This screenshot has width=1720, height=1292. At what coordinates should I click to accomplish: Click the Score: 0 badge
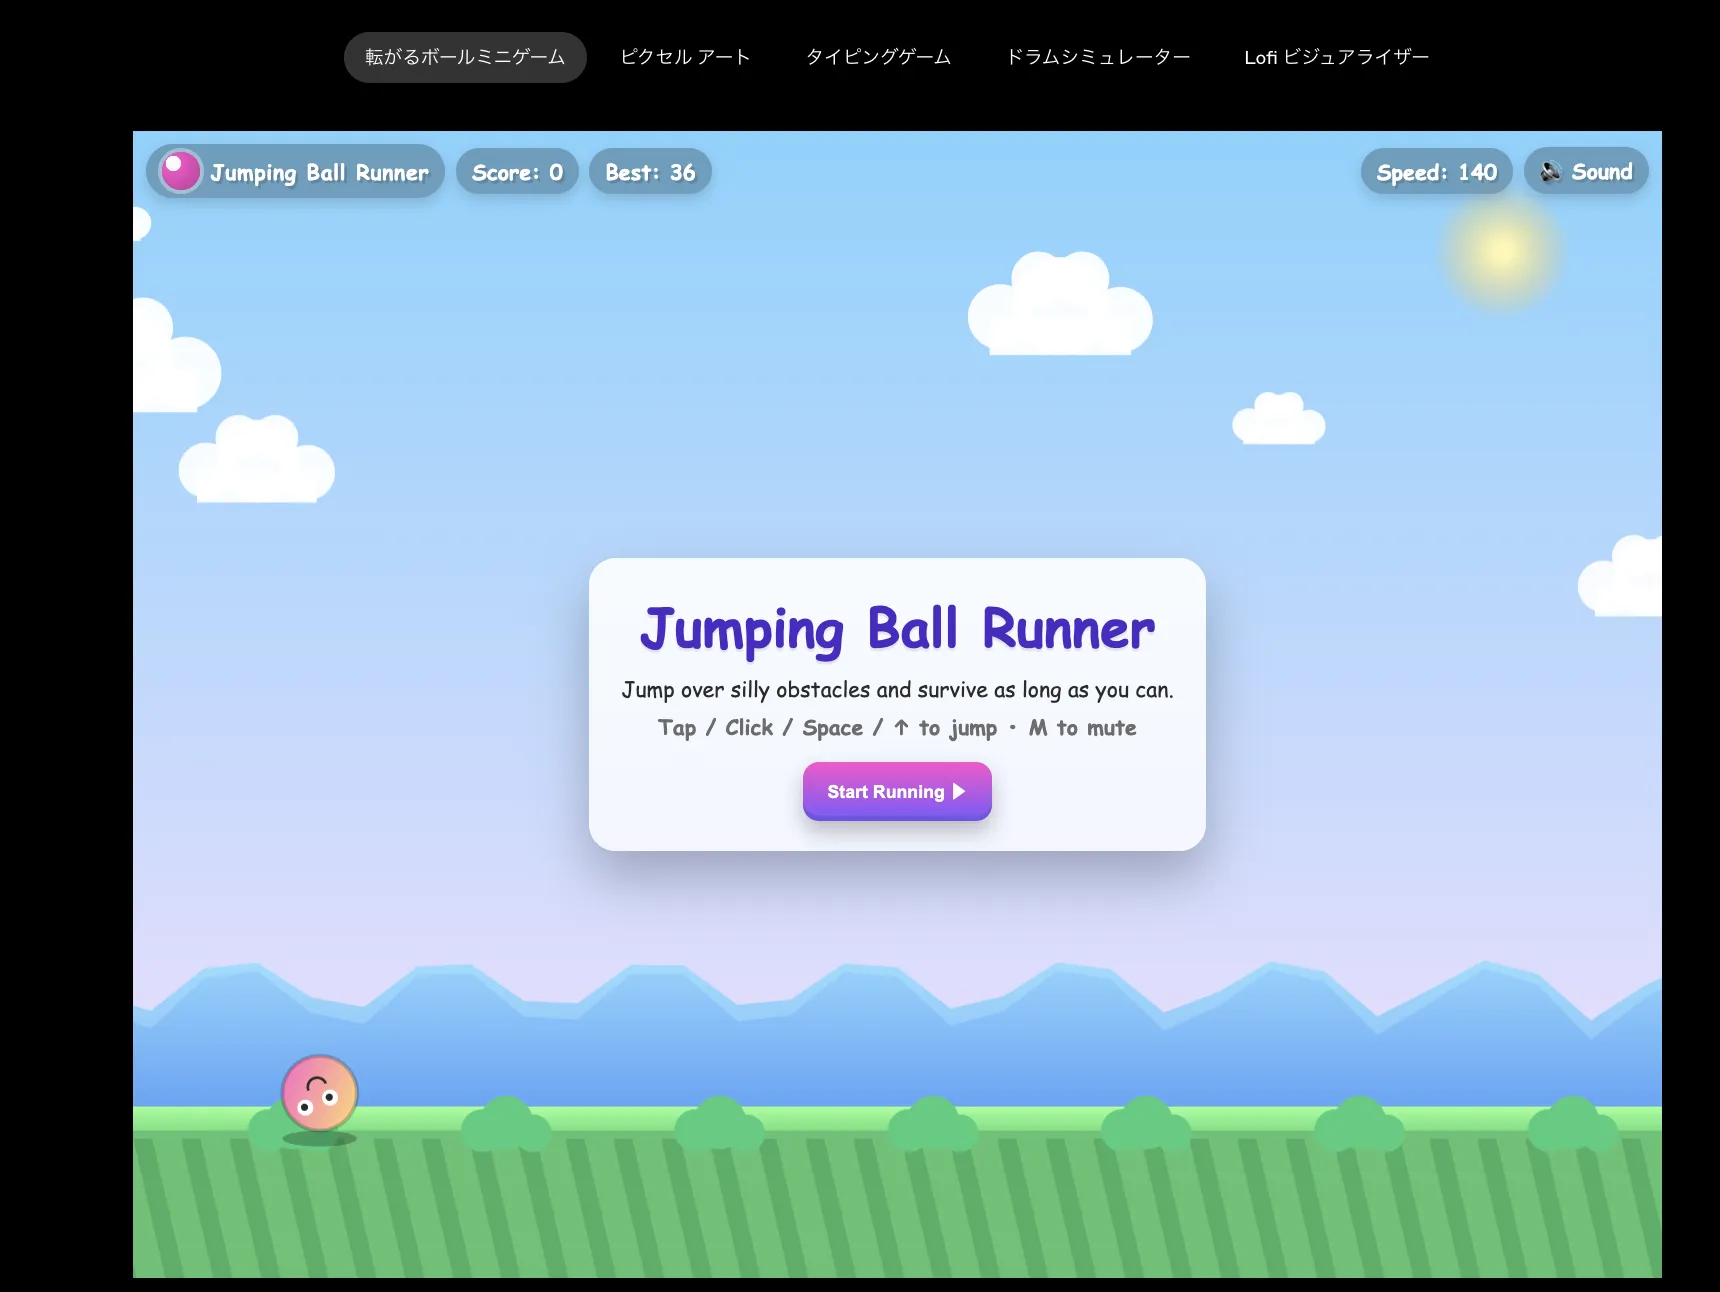(517, 173)
